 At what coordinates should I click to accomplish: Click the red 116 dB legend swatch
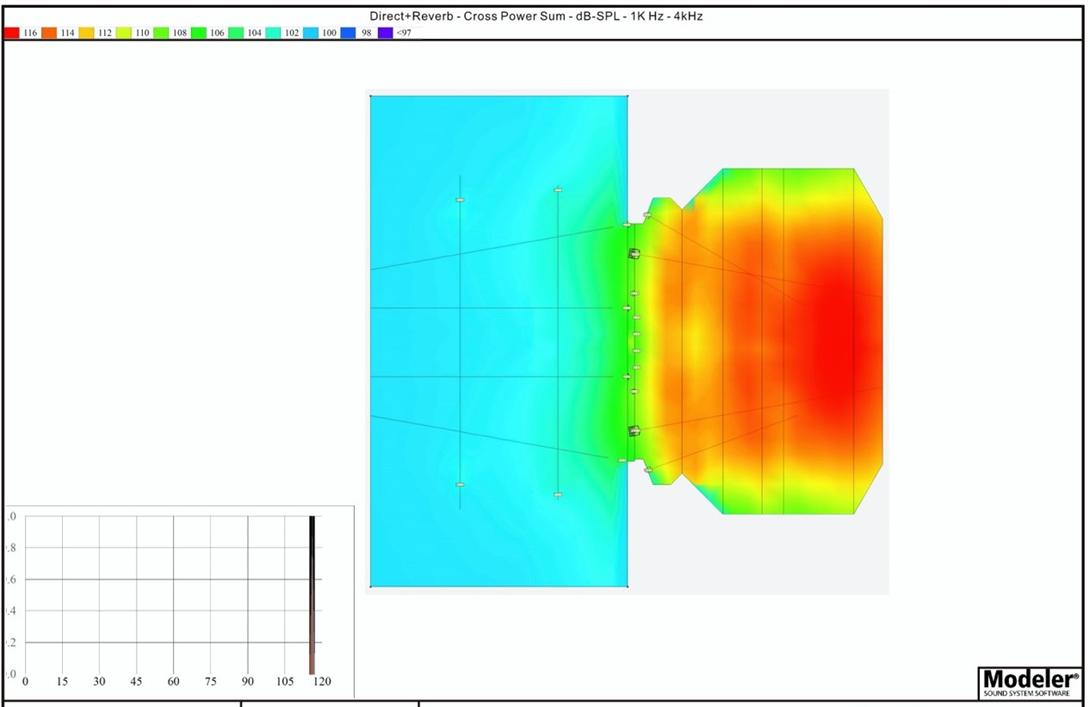pos(11,33)
